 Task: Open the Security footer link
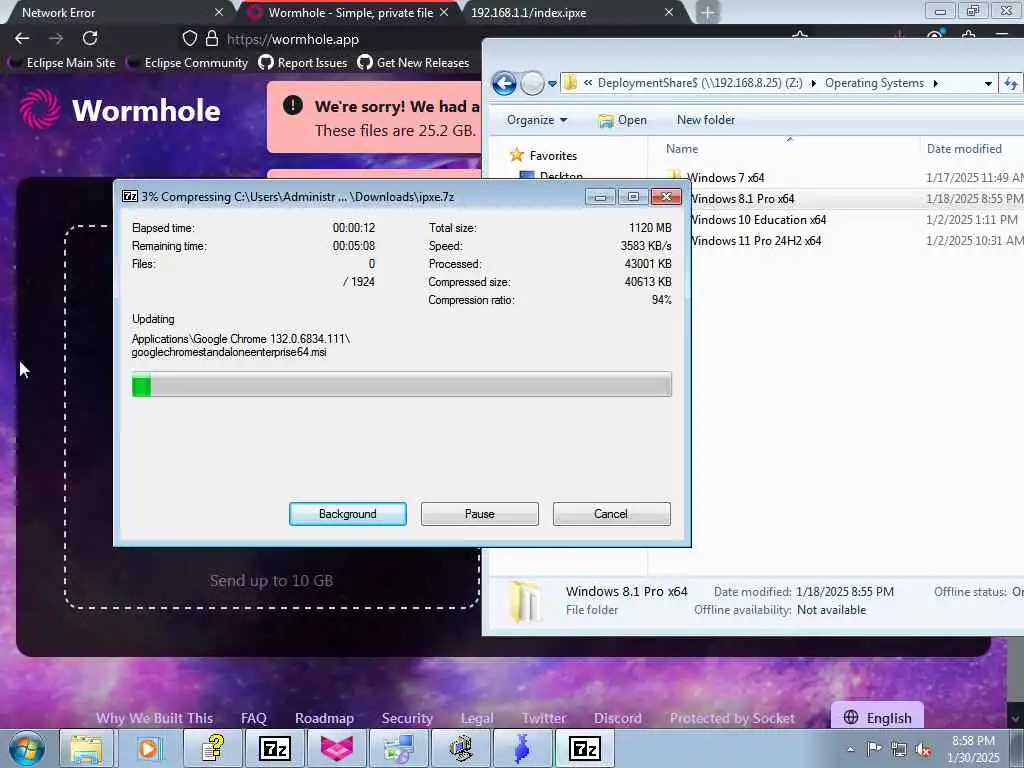(407, 718)
